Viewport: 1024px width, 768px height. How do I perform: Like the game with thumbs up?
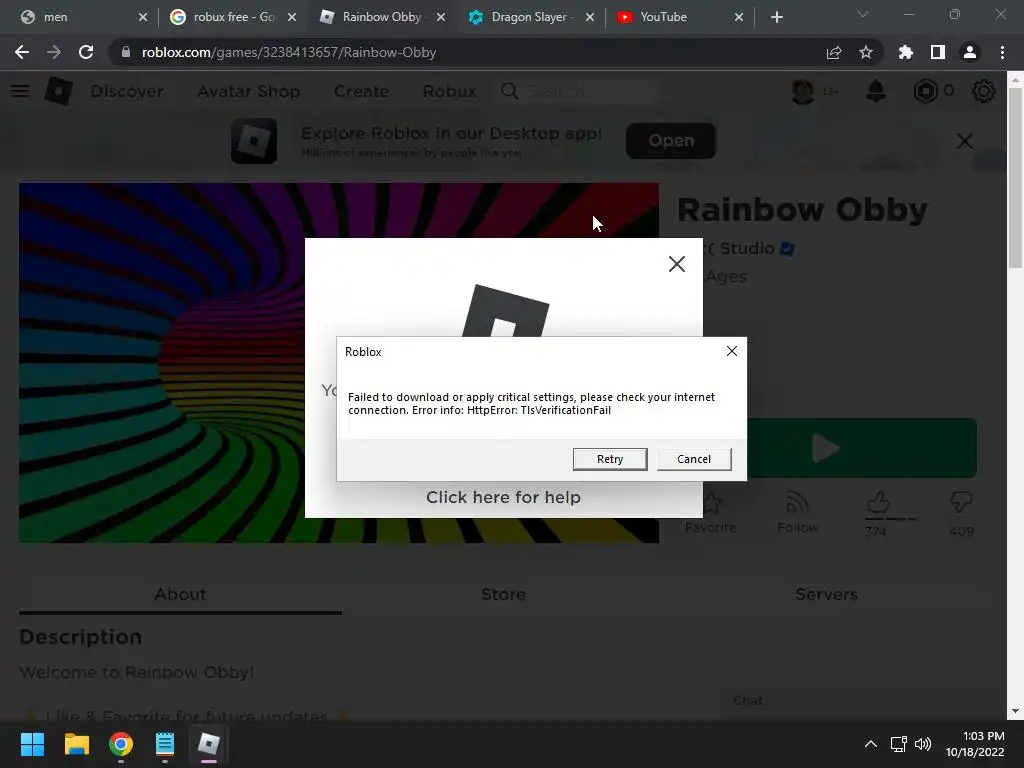click(878, 503)
